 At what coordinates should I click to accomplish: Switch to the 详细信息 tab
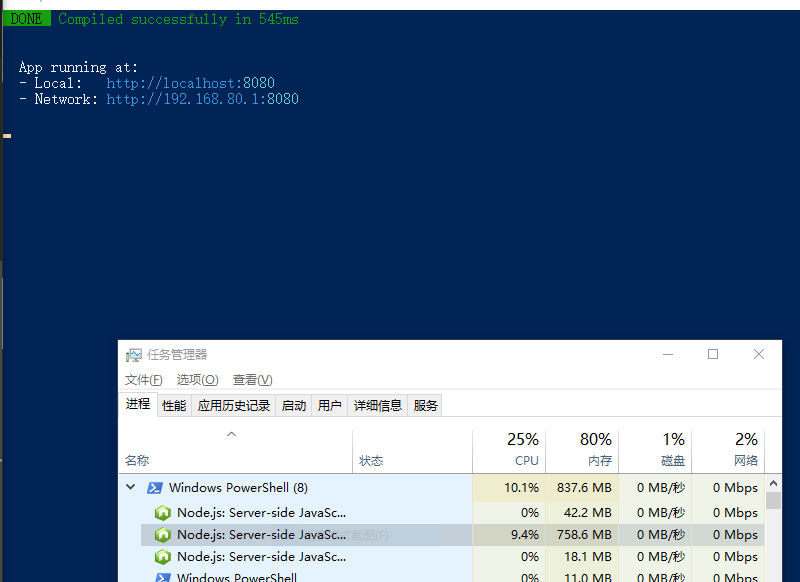[378, 406]
